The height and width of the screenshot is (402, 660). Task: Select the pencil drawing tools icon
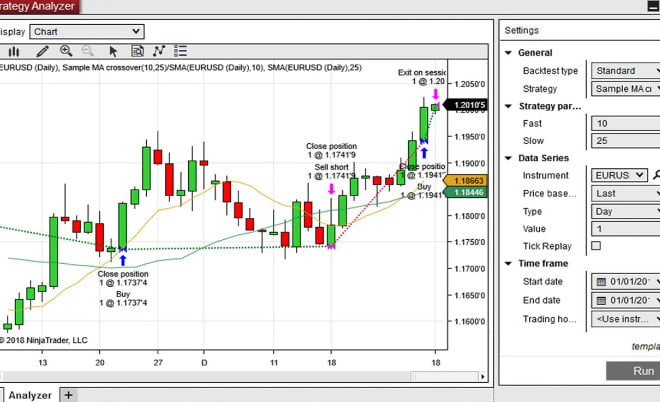pos(42,51)
